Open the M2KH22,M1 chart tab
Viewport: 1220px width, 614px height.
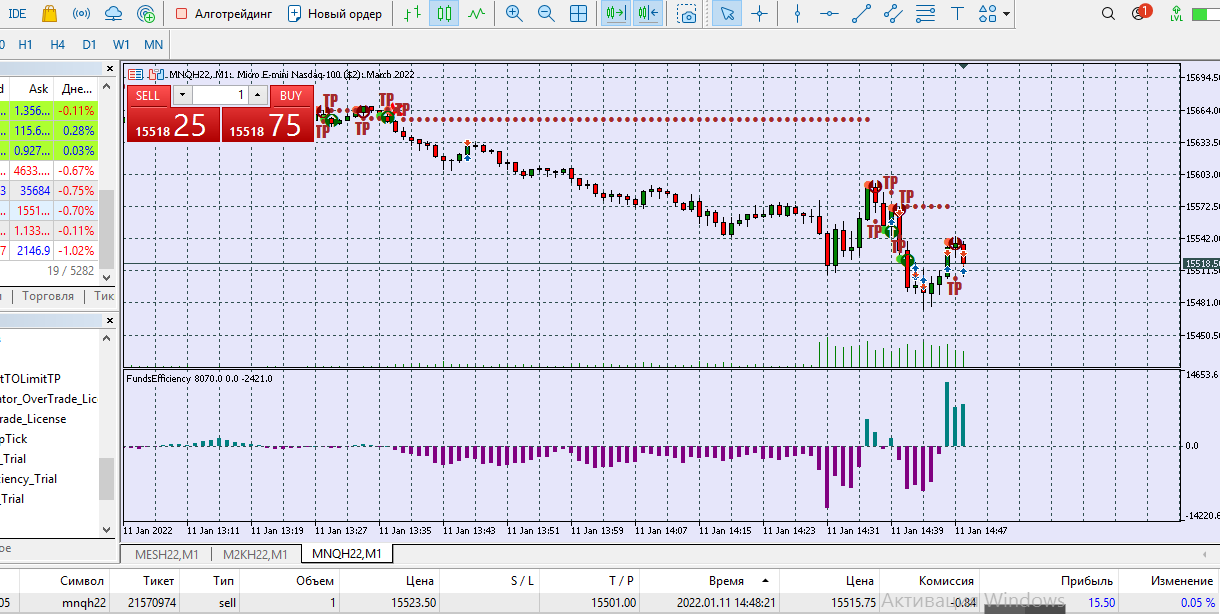coord(255,554)
